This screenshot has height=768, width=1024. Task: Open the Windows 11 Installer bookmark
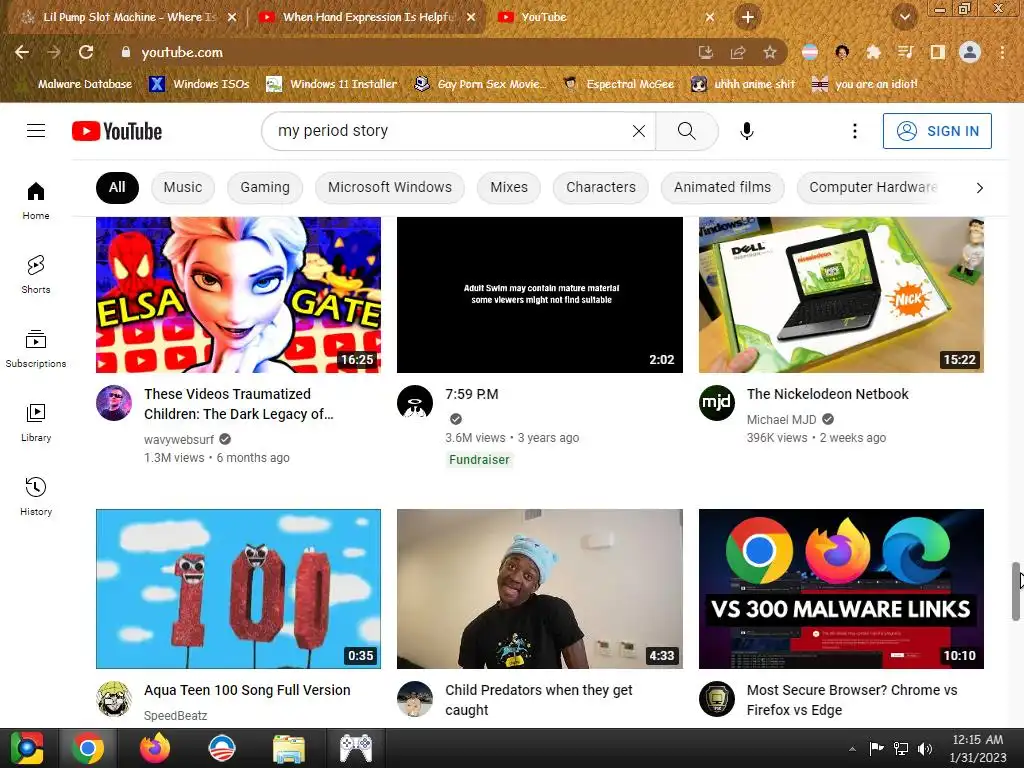point(332,84)
